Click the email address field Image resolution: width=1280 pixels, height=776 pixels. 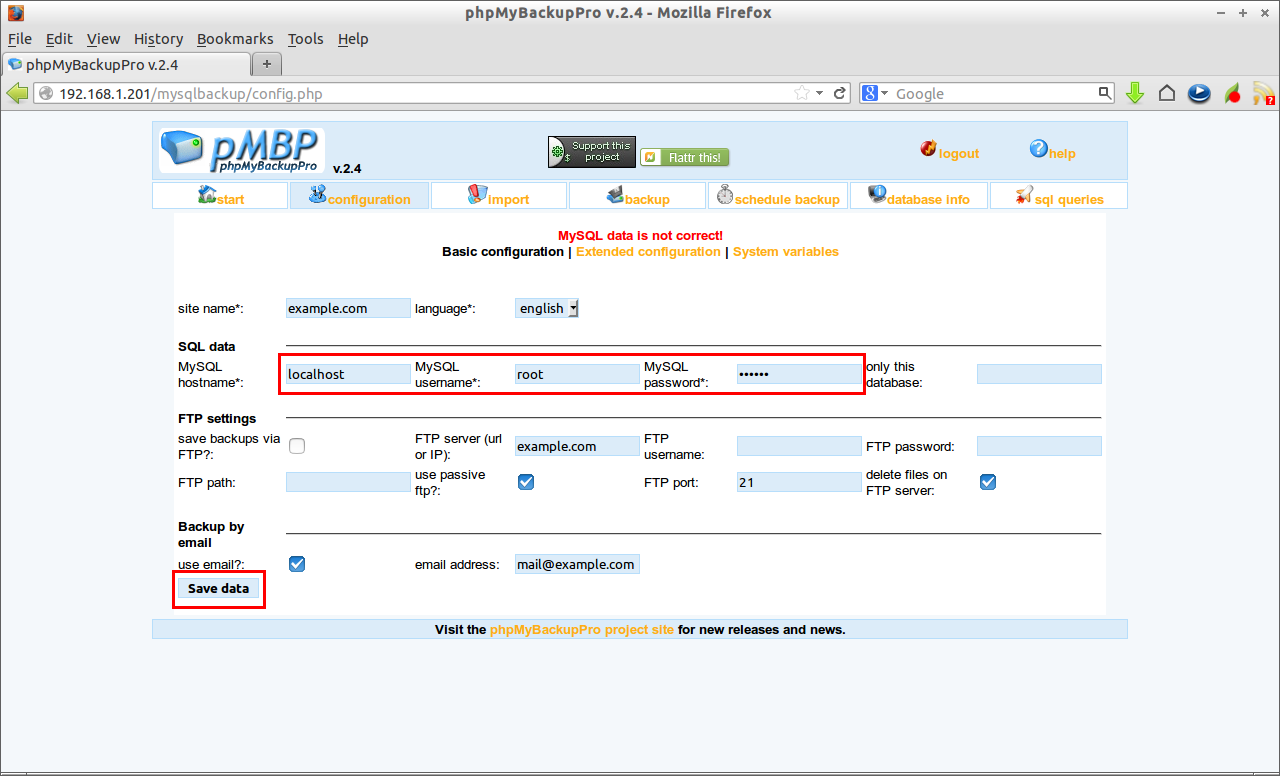[577, 564]
